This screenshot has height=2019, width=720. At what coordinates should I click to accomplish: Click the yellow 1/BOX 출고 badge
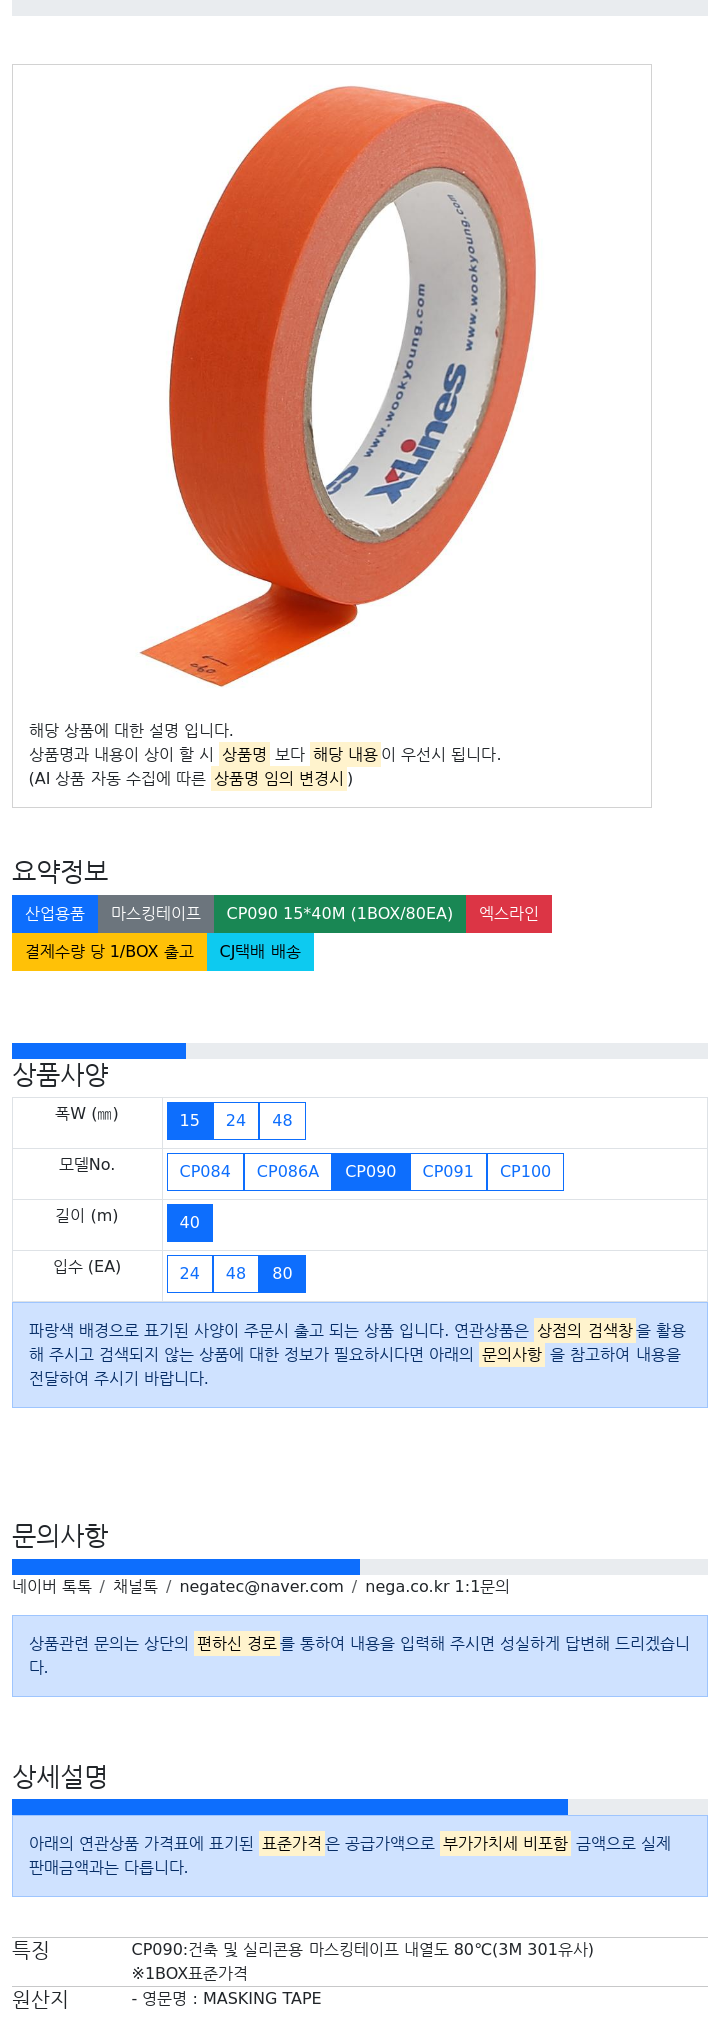click(110, 952)
